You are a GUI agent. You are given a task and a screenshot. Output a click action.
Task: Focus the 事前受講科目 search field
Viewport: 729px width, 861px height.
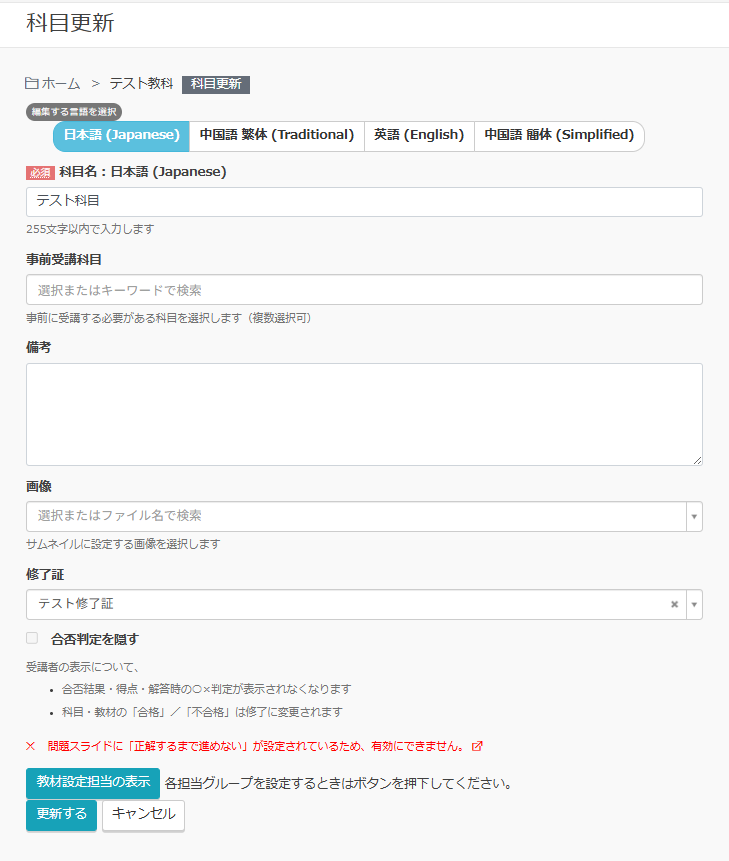point(364,290)
